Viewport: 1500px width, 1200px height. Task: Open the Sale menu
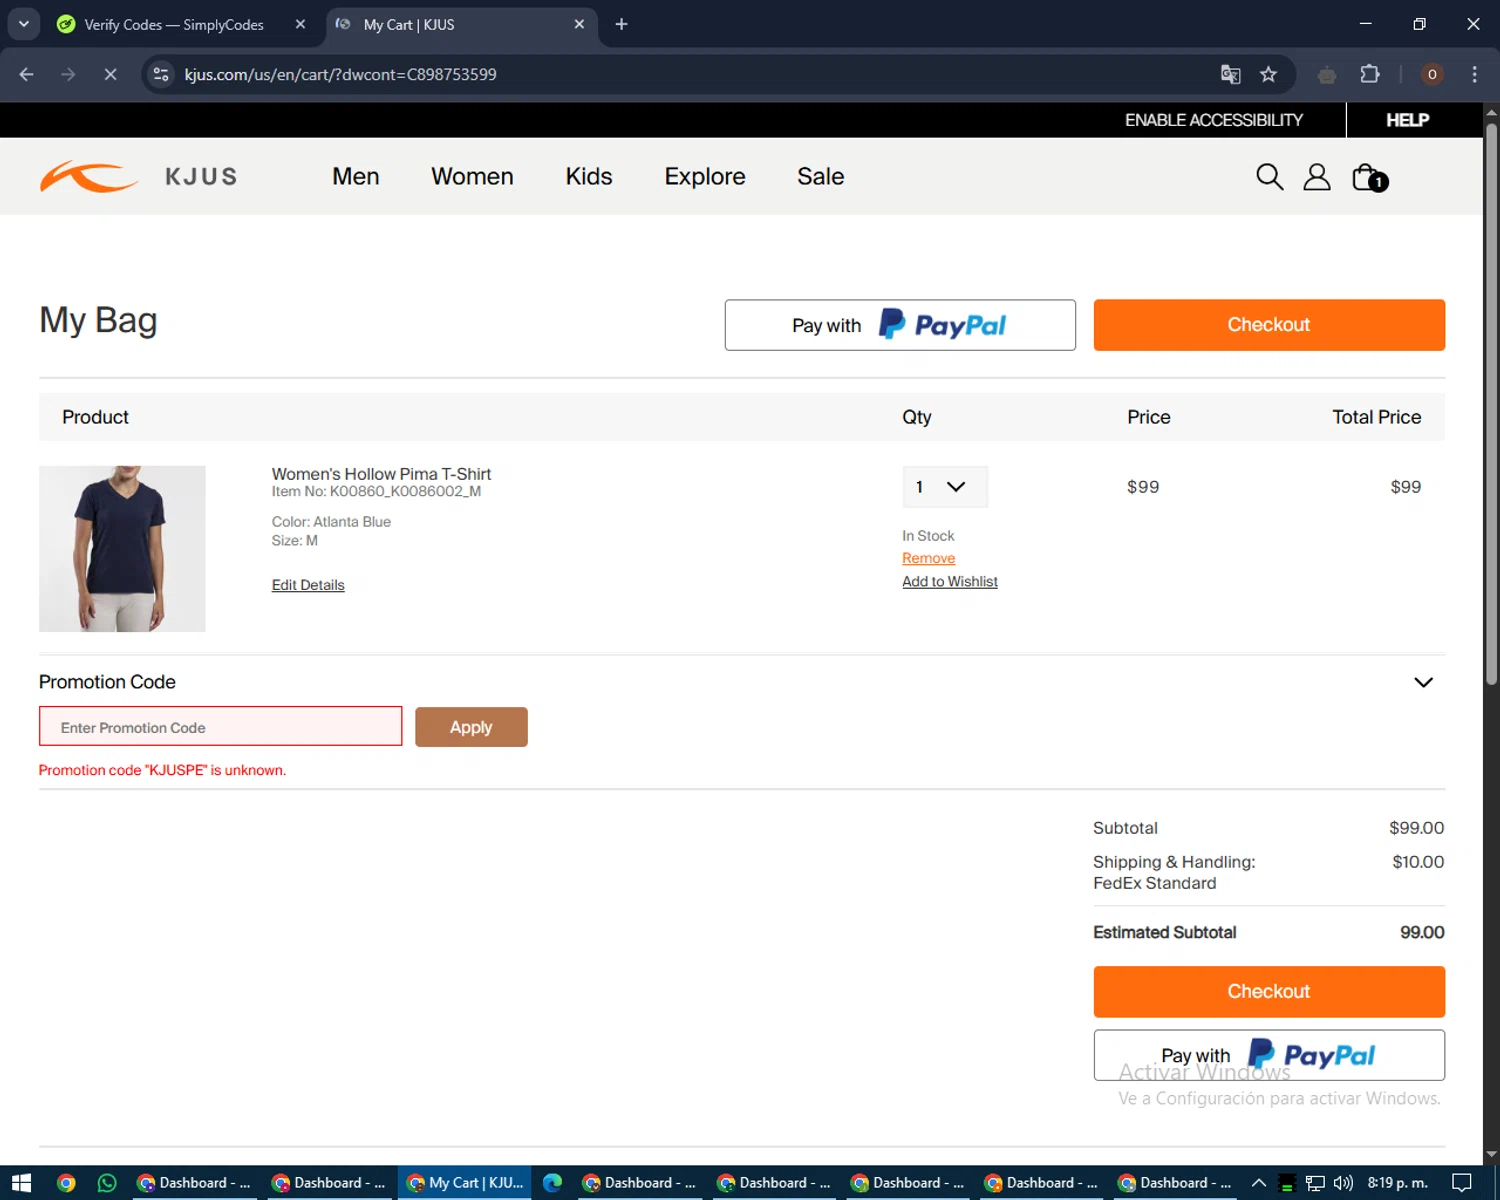coord(821,176)
